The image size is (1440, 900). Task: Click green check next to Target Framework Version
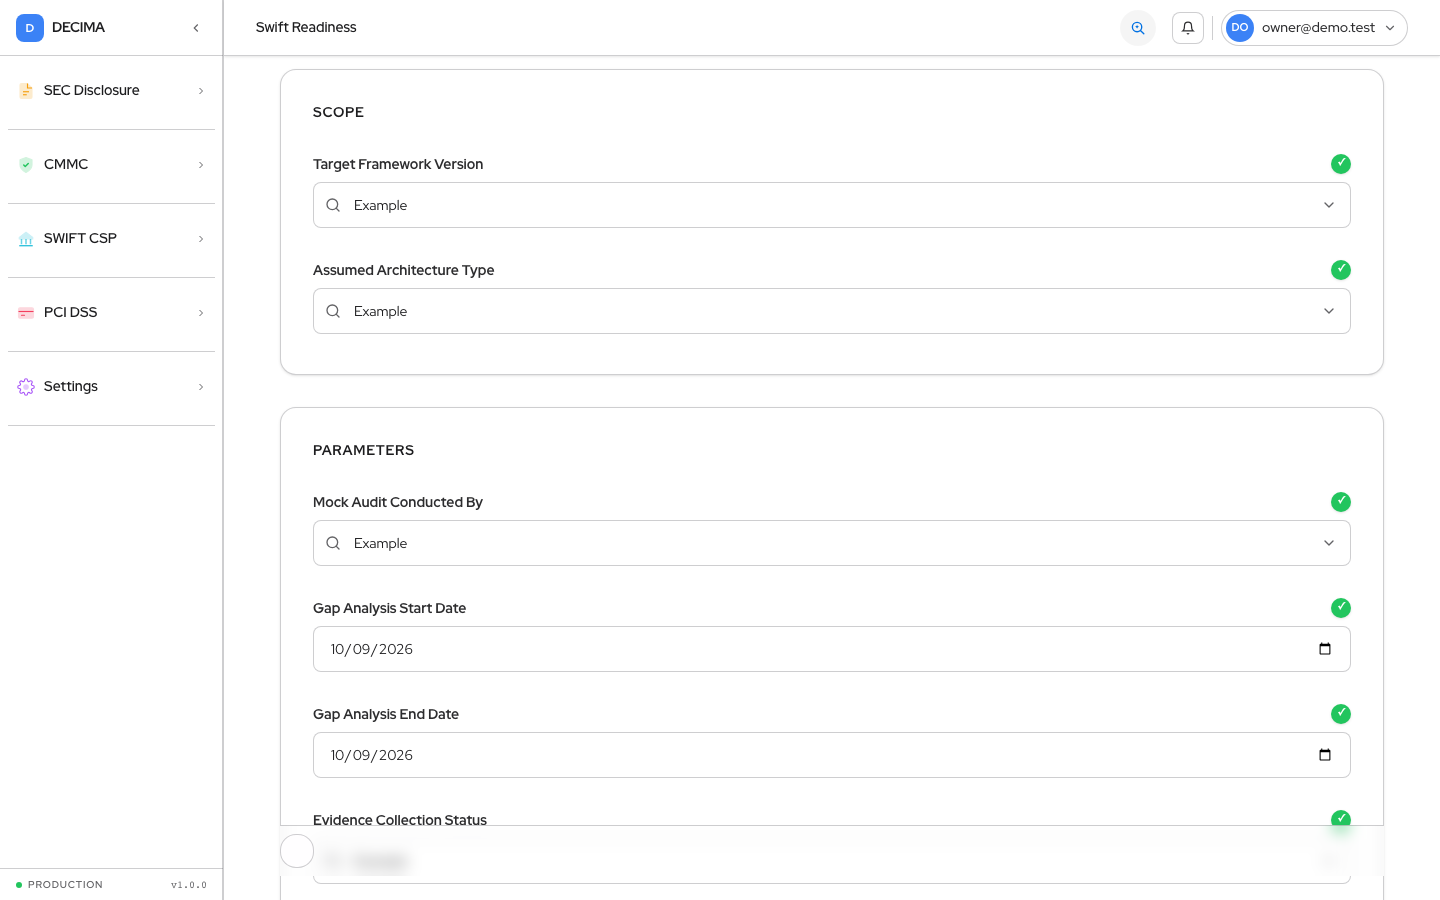tap(1341, 164)
